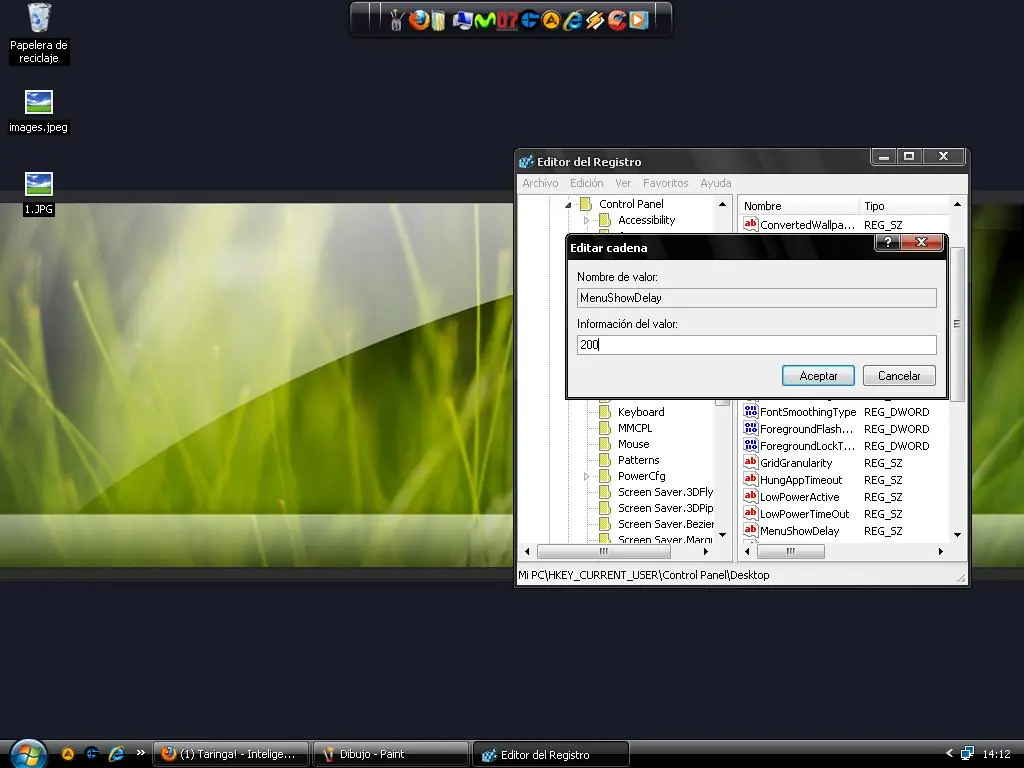Sort values by the Tipo column header
The height and width of the screenshot is (768, 1024).
pyautogui.click(x=903, y=206)
